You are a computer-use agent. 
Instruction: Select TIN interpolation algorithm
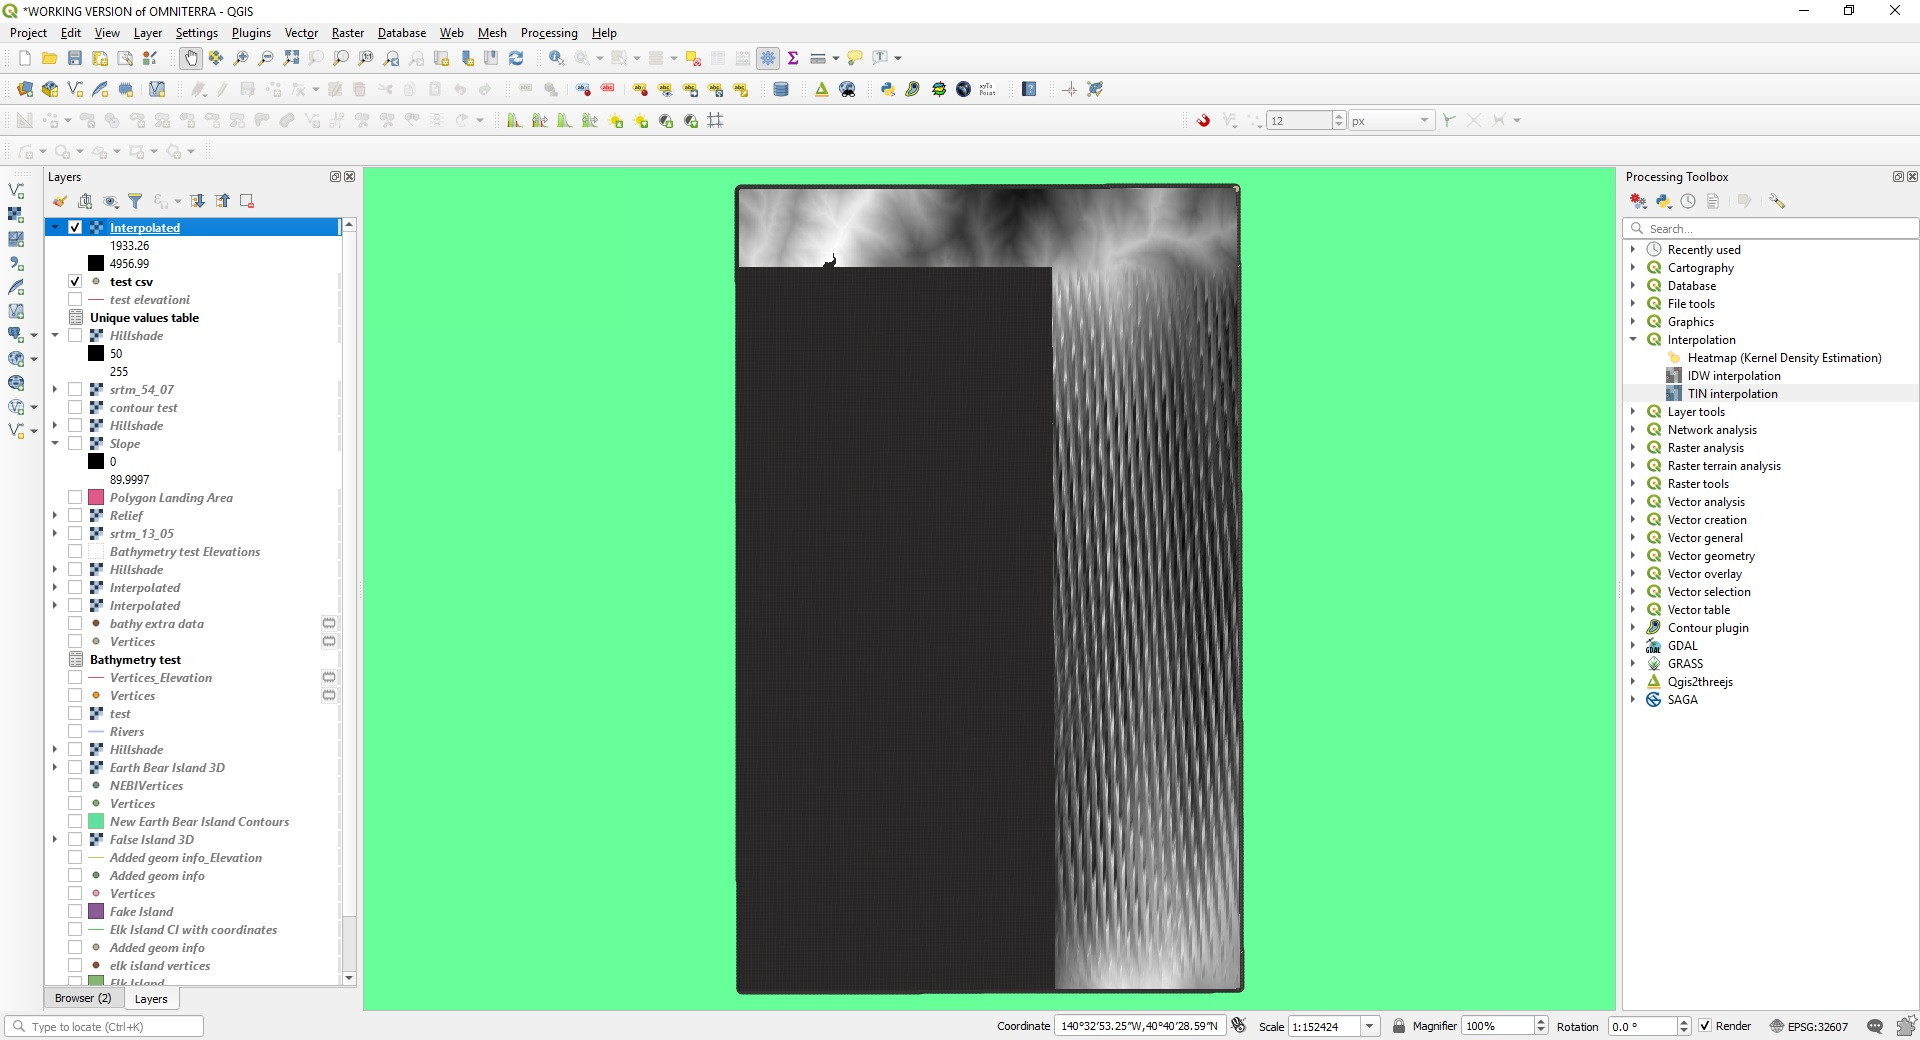[1732, 393]
